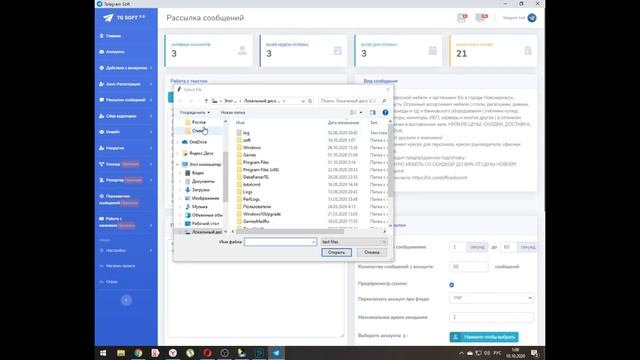The height and width of the screenshot is (360, 640).
Task: Open Windows notification center icon
Action: click(534, 353)
